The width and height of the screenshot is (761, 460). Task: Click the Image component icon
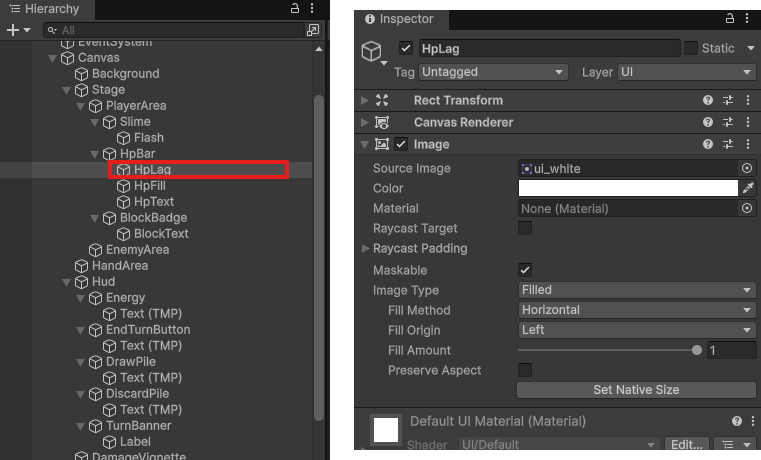(x=382, y=144)
